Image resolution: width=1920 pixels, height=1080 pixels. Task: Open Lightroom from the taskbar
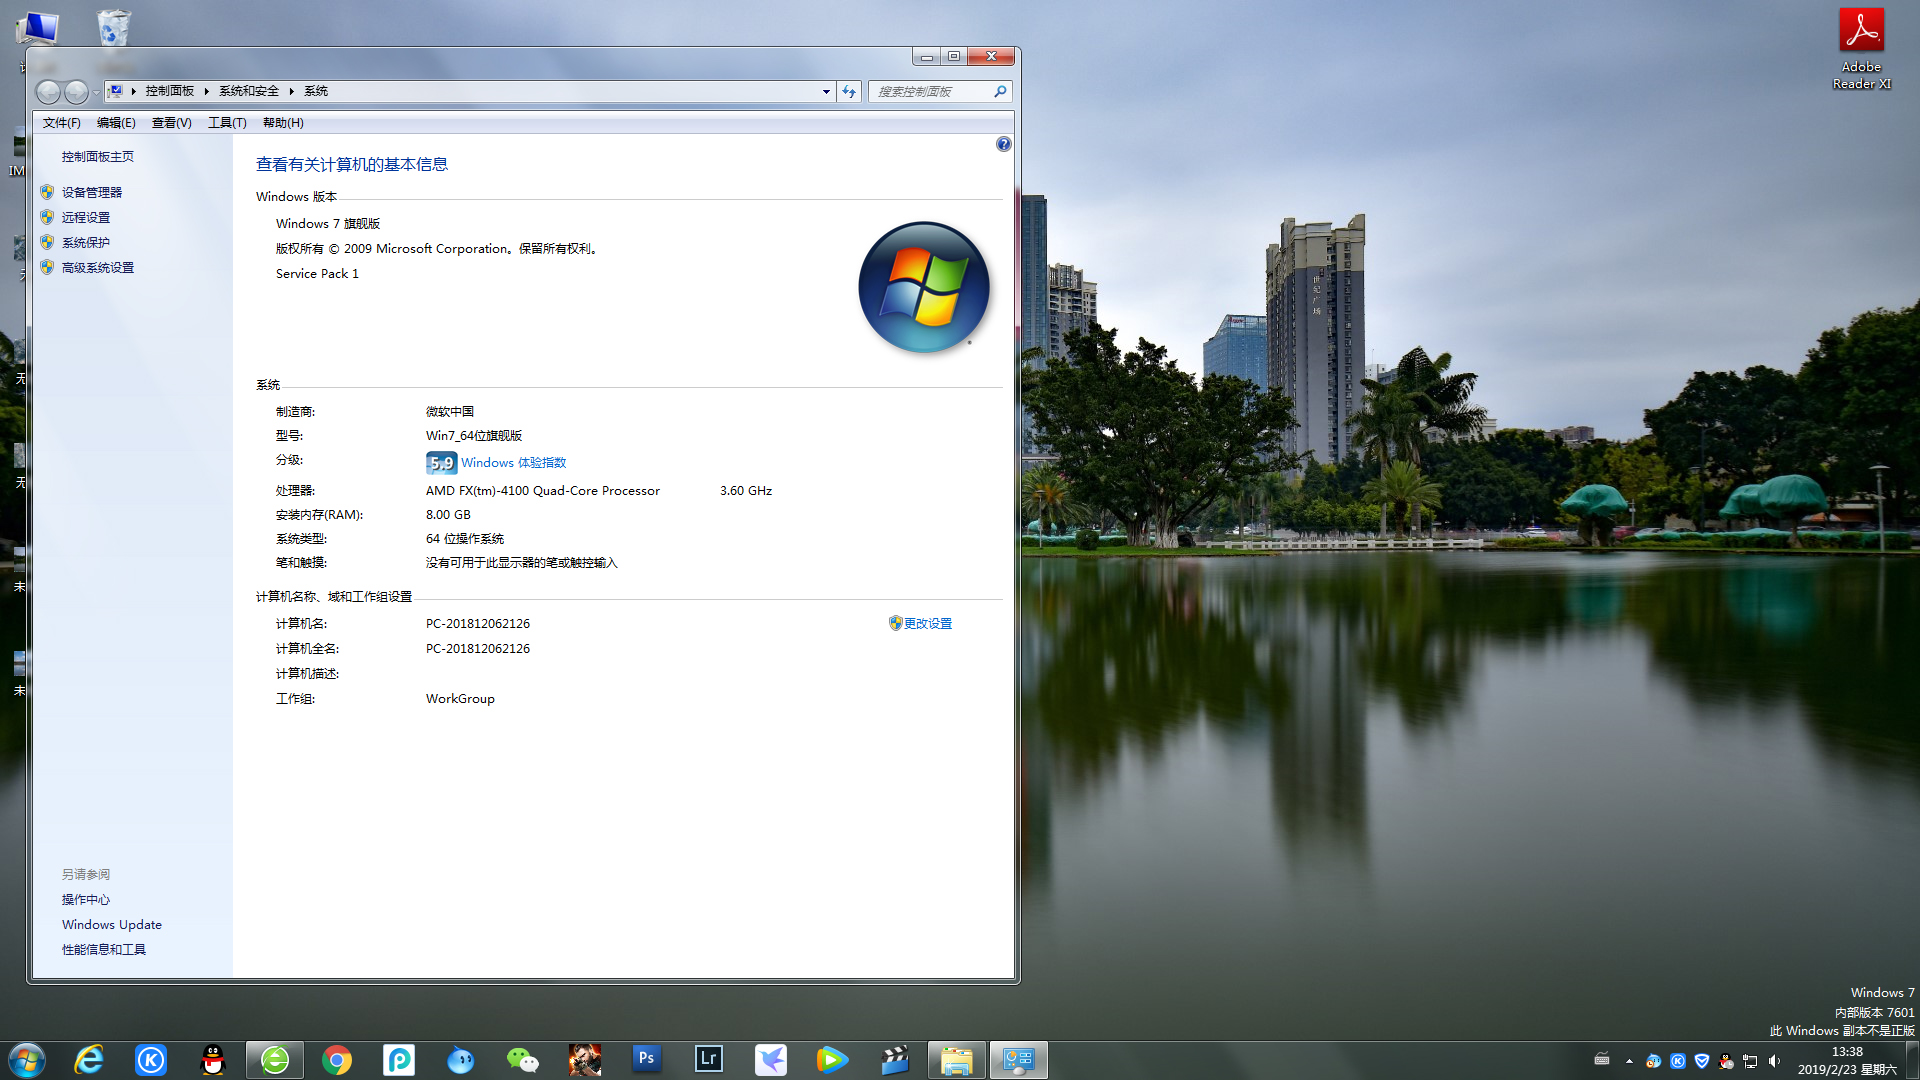coord(709,1059)
